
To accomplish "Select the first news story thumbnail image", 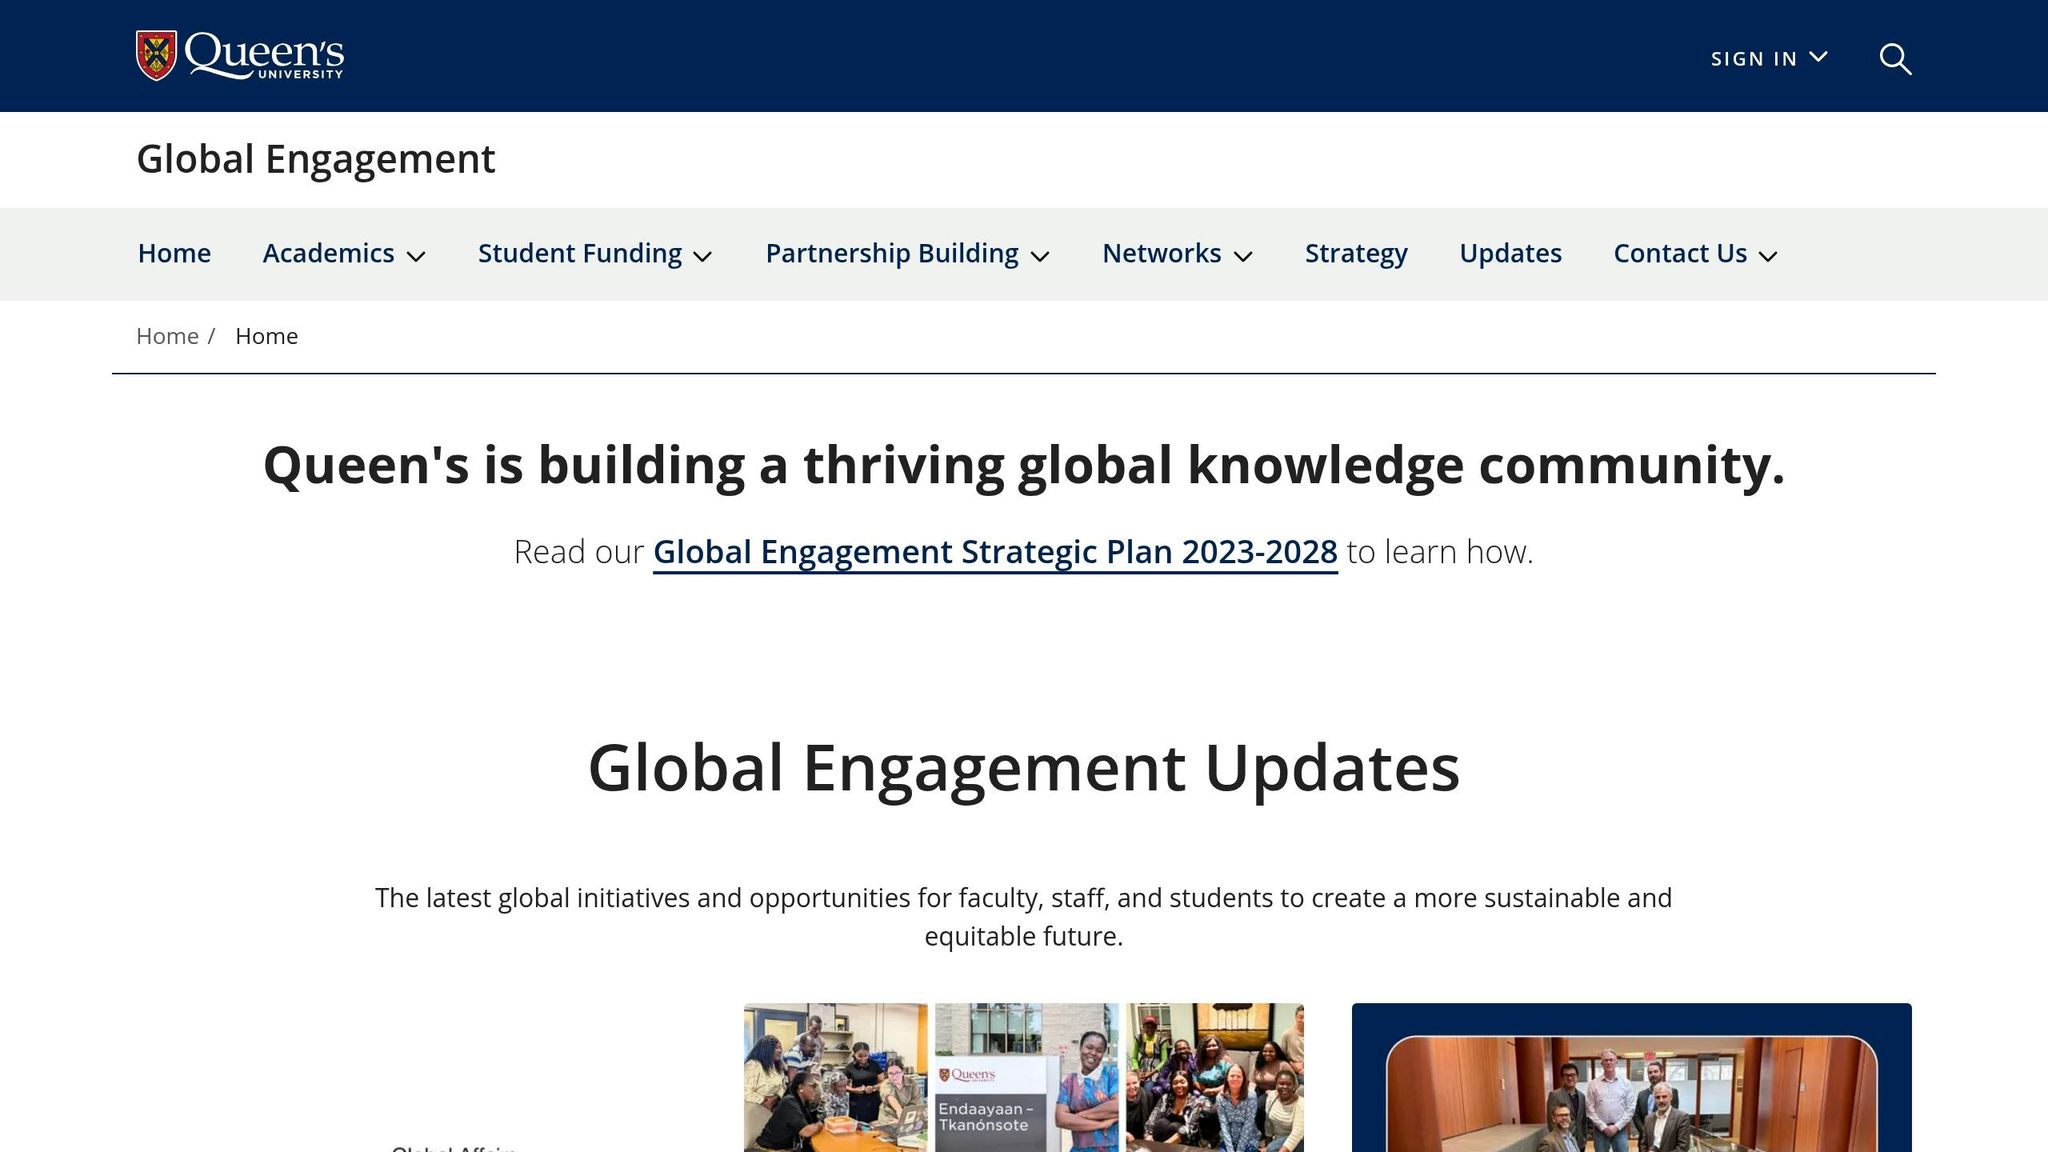I will coord(835,1078).
